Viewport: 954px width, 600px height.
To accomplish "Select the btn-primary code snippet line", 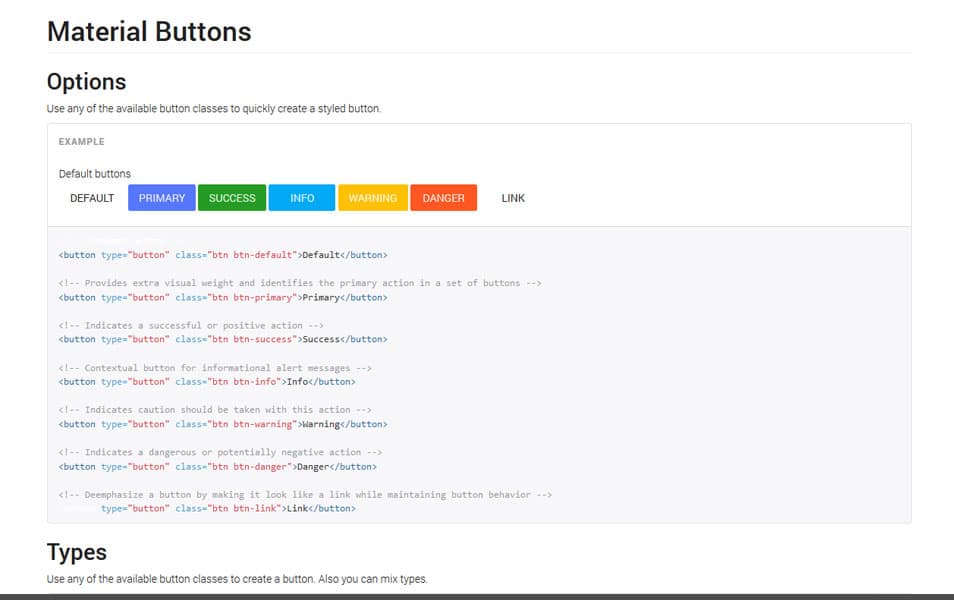I will point(222,297).
